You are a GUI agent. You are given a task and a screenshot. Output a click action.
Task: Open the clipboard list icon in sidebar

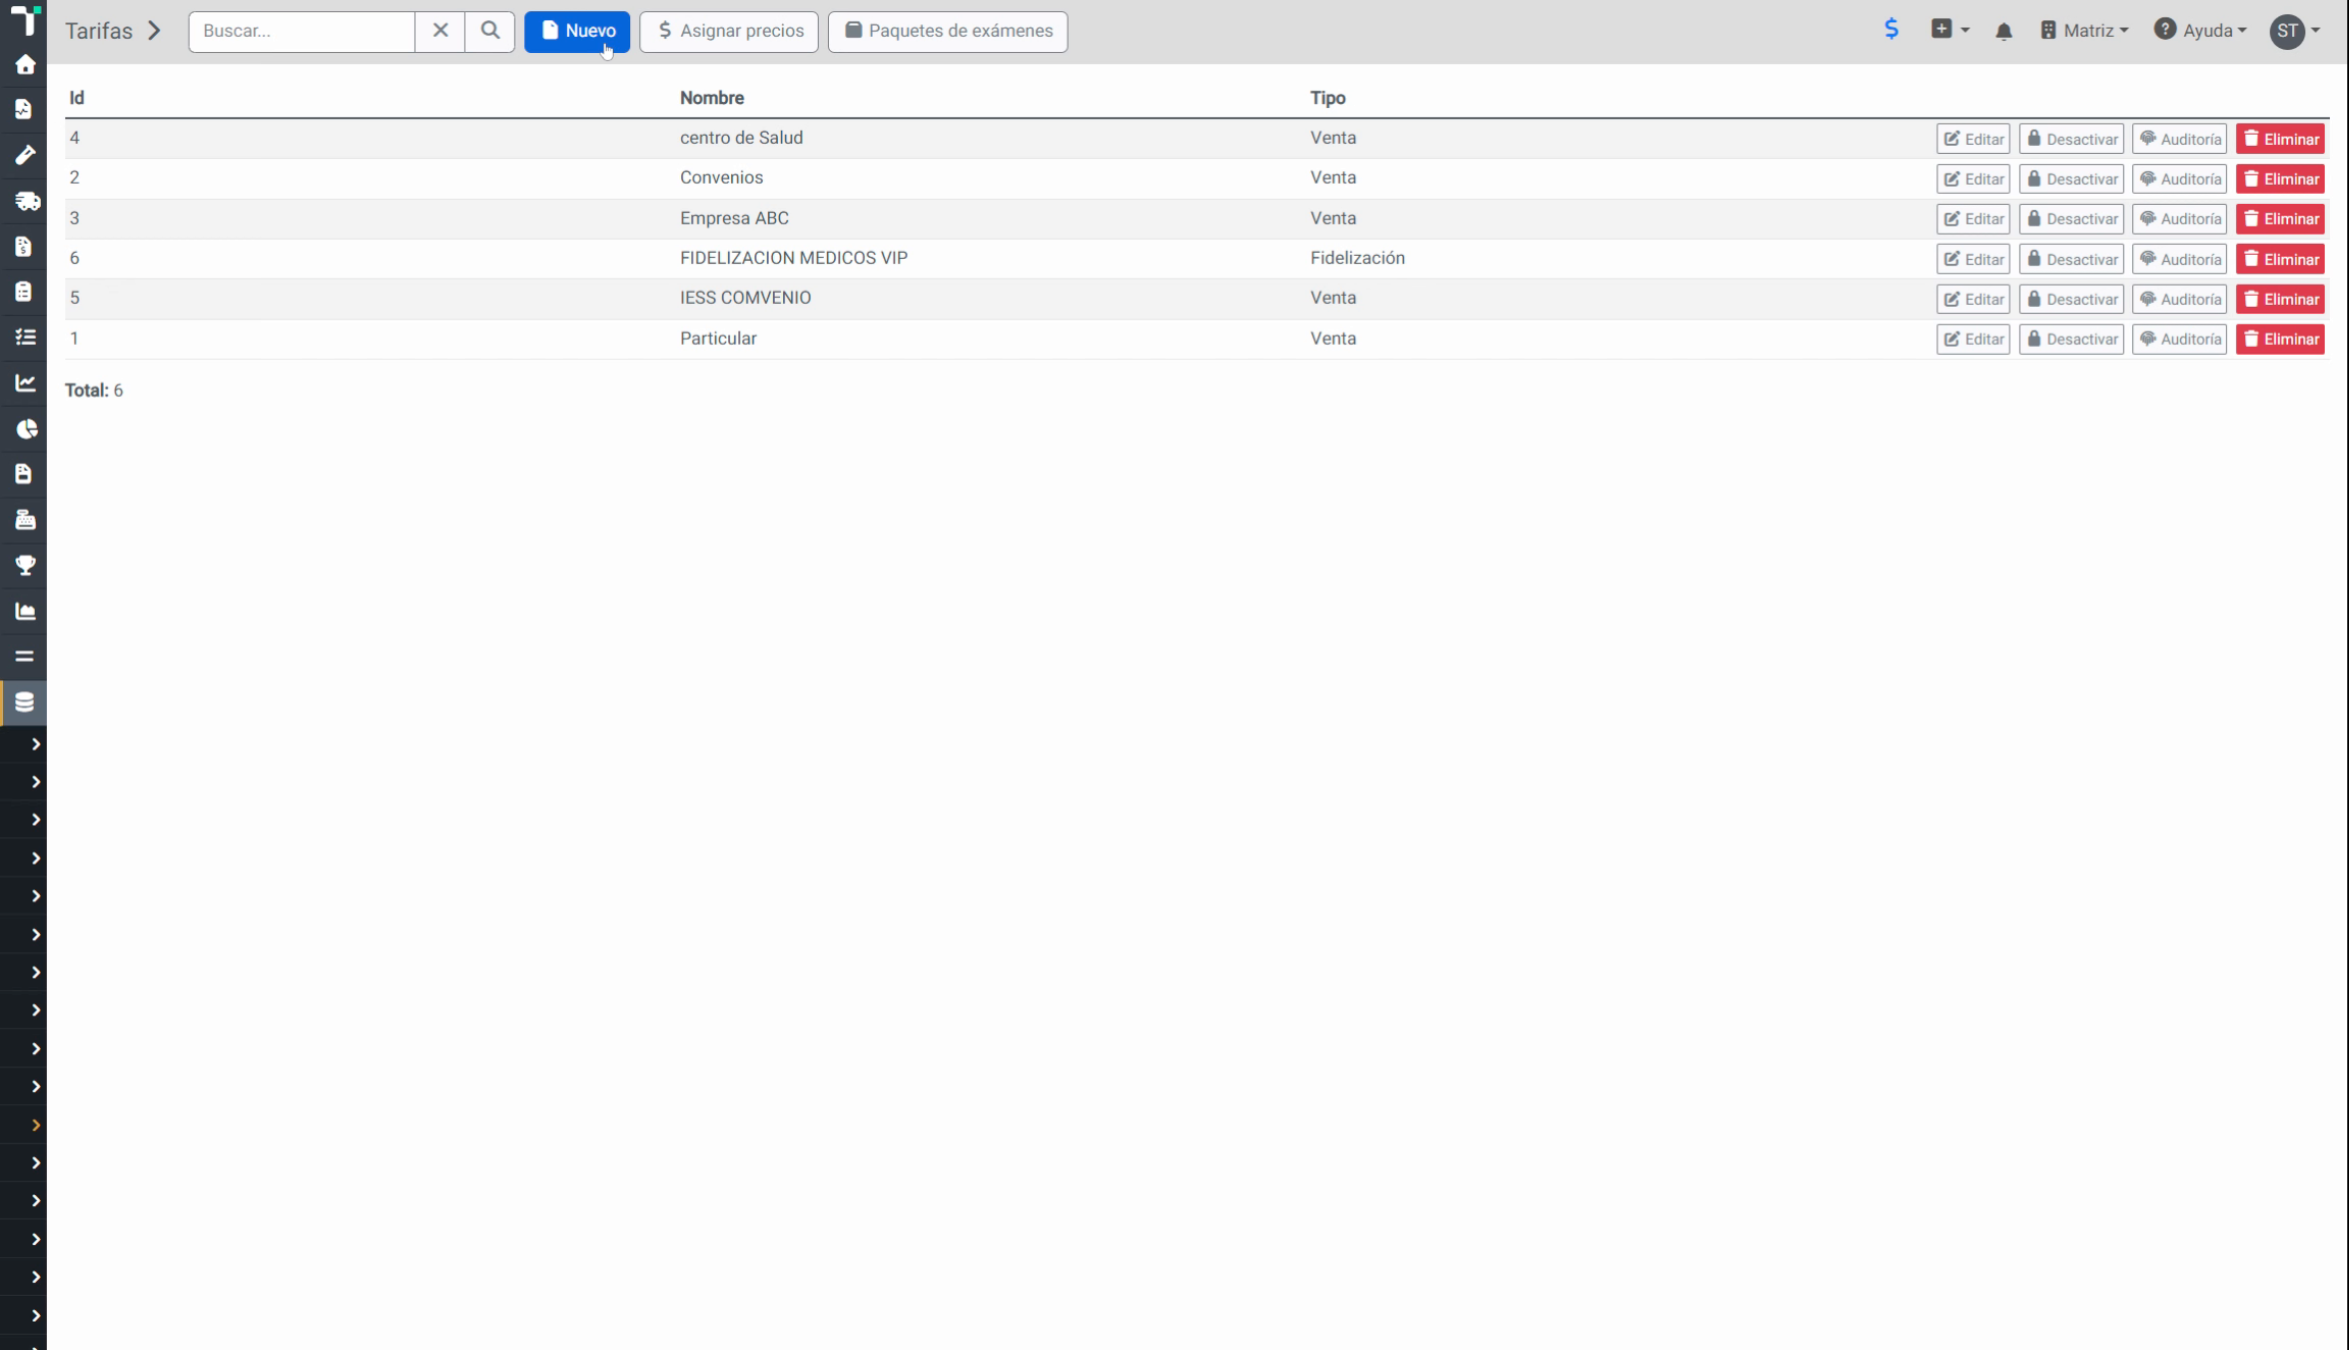click(x=24, y=291)
